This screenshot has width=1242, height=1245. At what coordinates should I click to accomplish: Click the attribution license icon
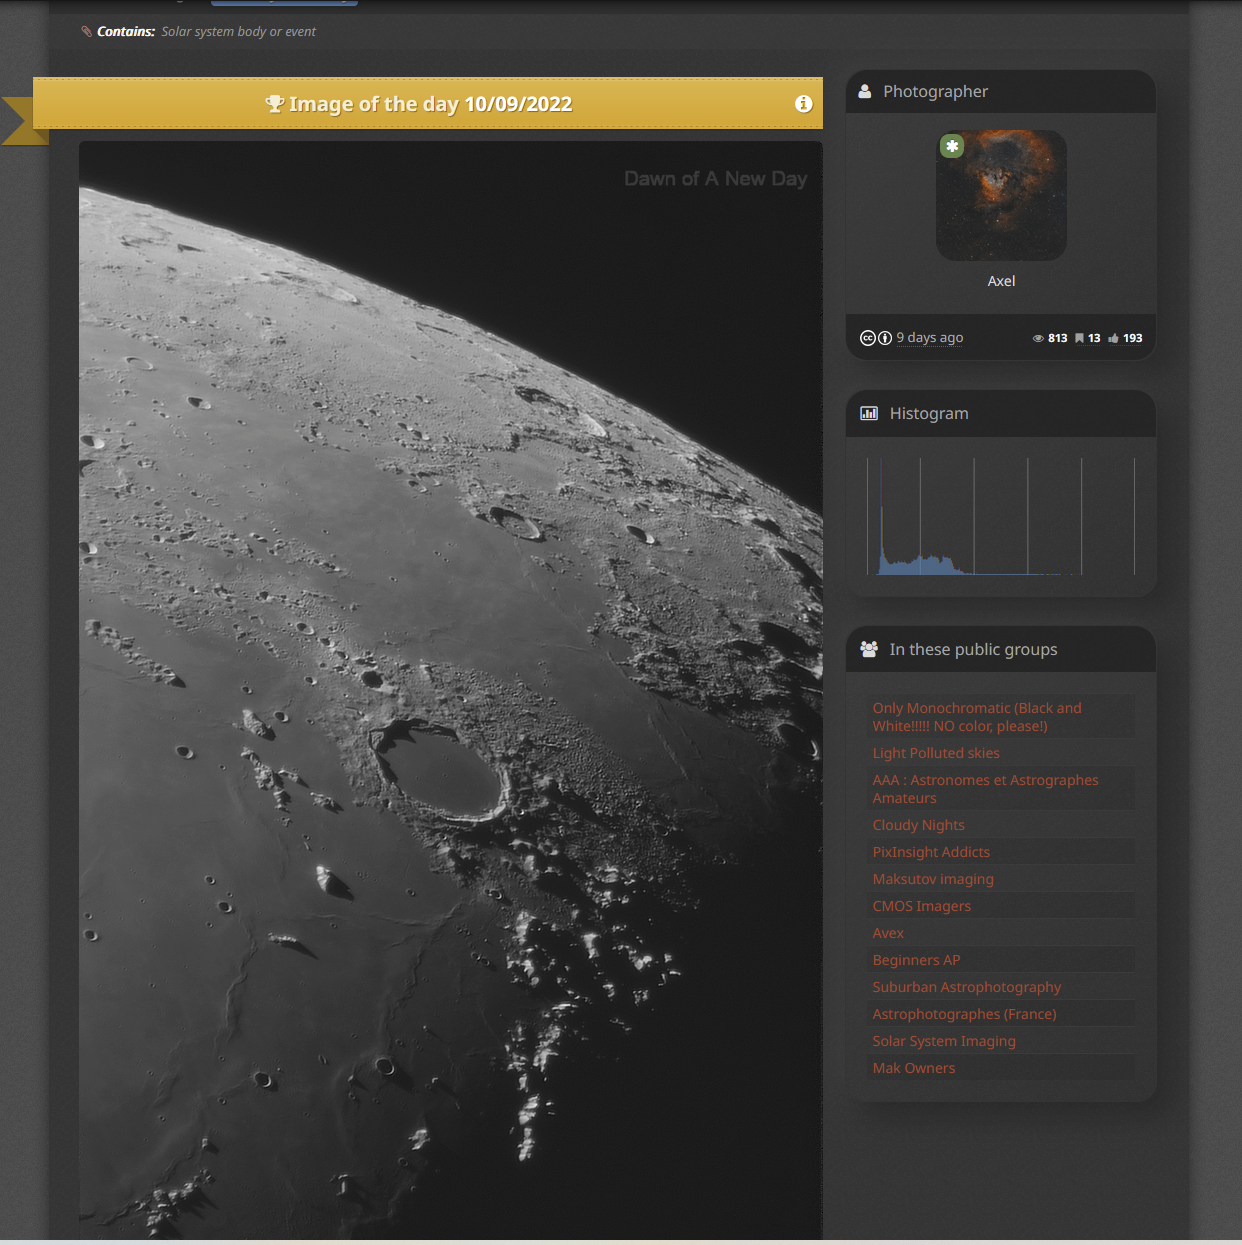tap(885, 338)
